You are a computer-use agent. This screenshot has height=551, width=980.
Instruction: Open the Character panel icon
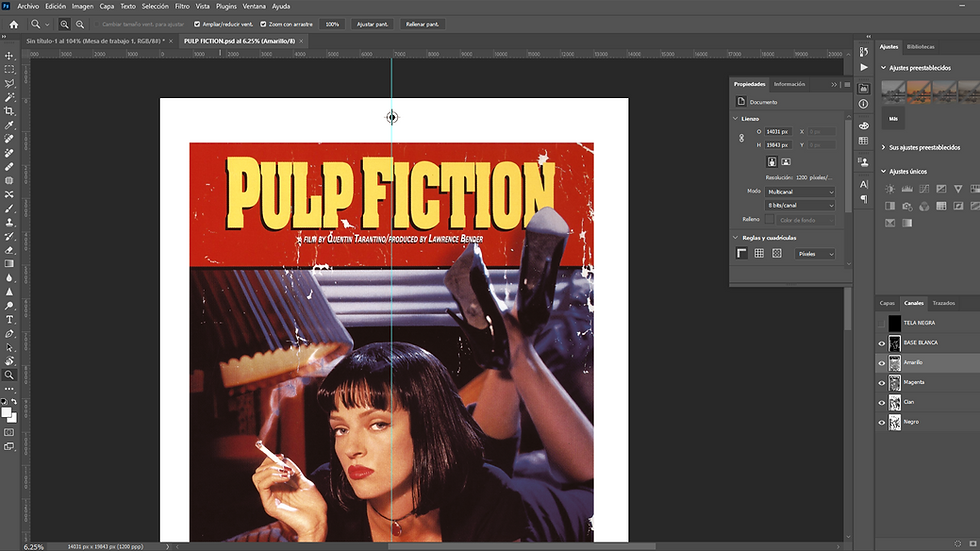(x=864, y=184)
